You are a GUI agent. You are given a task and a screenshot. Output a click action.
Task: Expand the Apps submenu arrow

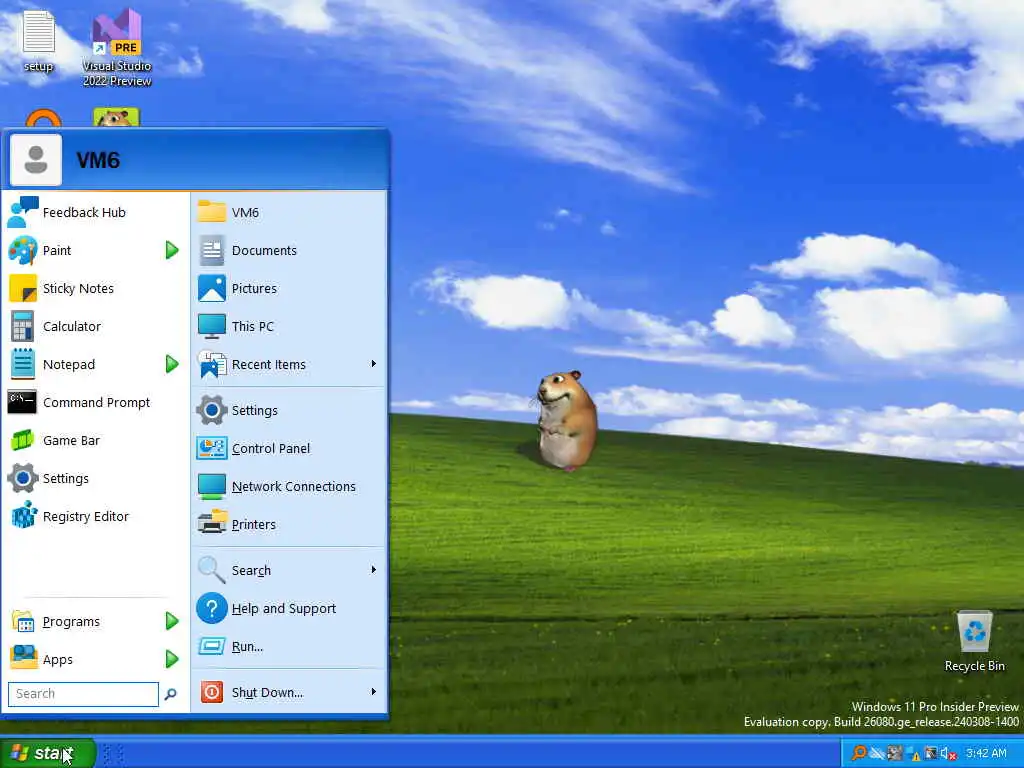(172, 659)
